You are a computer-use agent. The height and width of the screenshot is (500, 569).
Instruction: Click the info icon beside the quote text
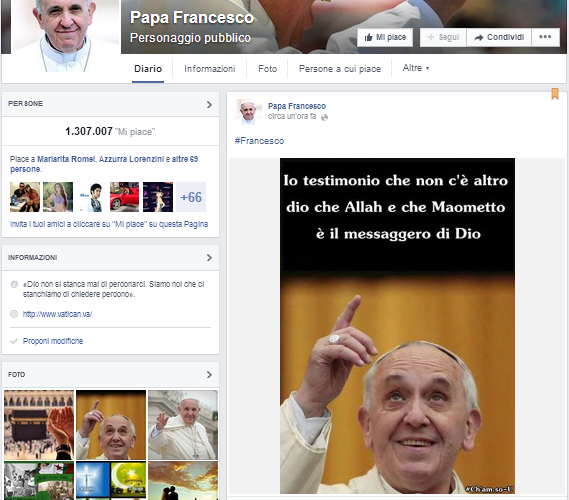(14, 284)
